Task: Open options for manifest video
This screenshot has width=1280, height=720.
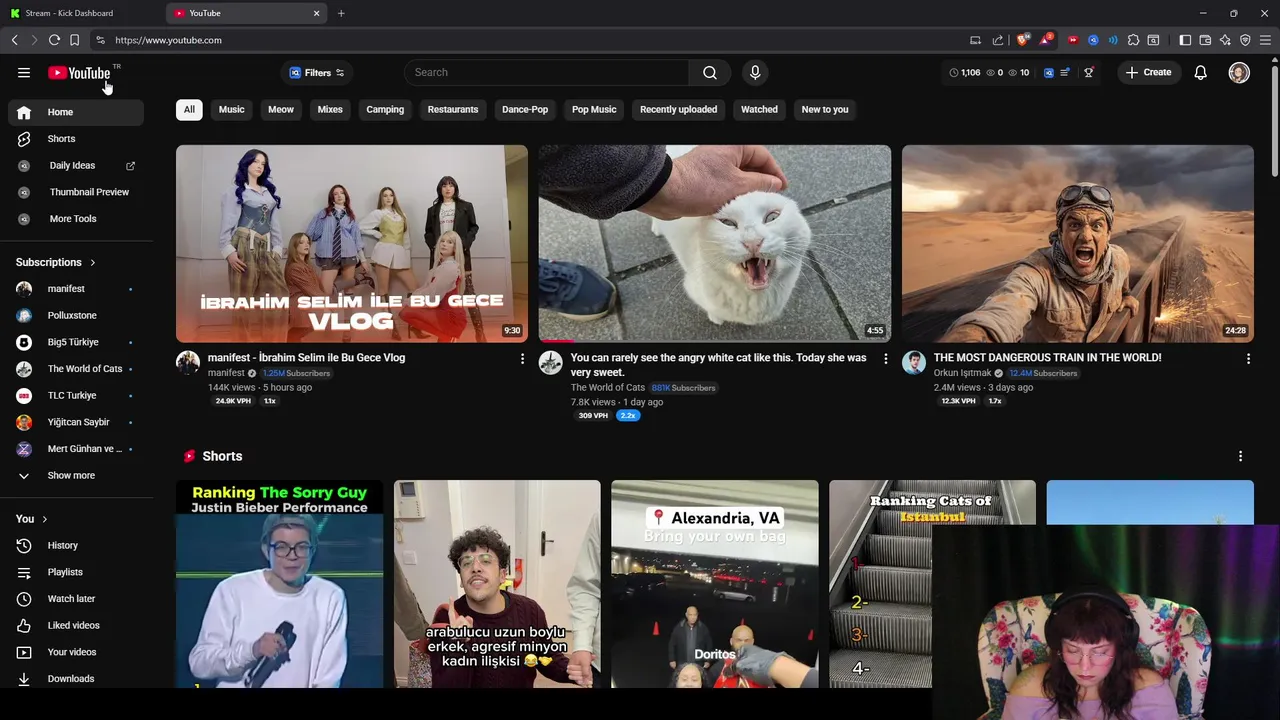Action: [522, 358]
